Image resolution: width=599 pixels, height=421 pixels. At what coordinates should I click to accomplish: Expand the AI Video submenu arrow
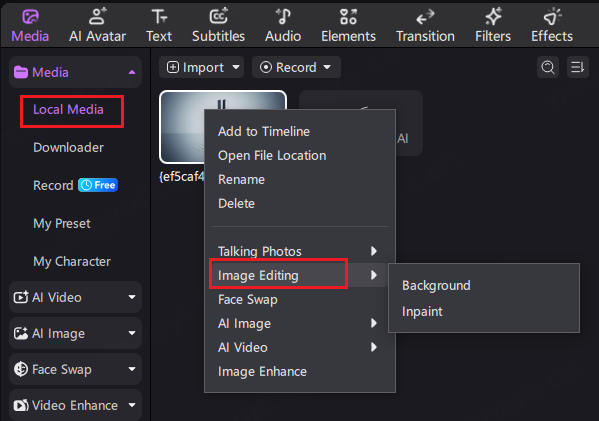tap(374, 347)
